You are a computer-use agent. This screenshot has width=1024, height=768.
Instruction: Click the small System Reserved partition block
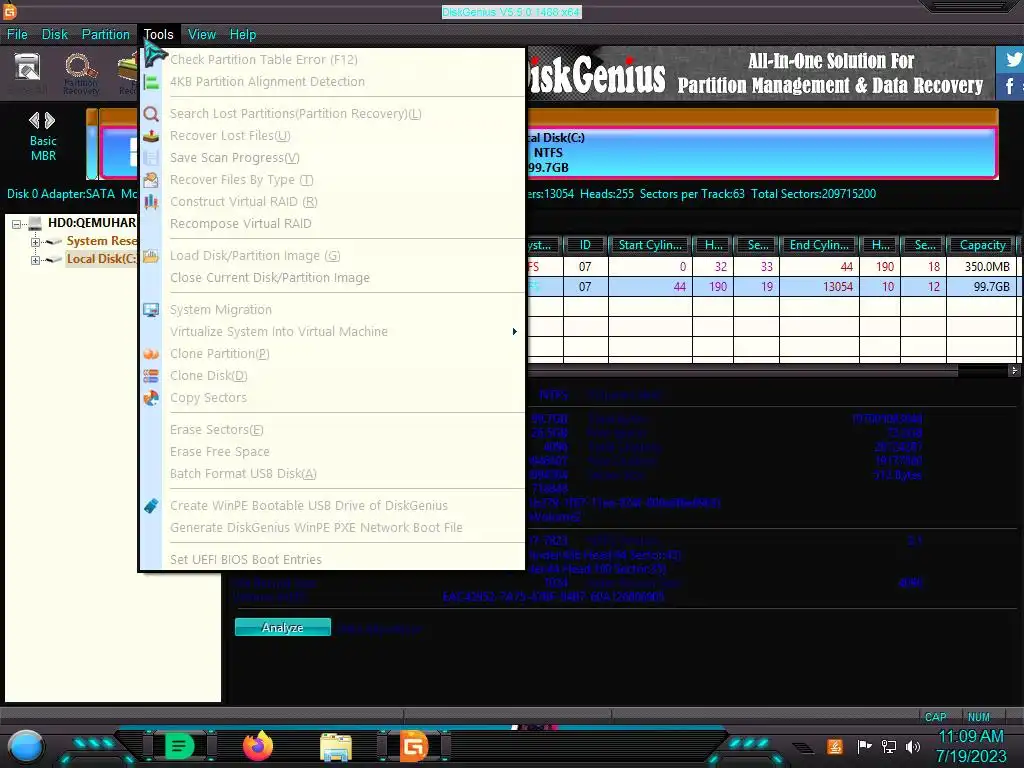tap(92, 144)
